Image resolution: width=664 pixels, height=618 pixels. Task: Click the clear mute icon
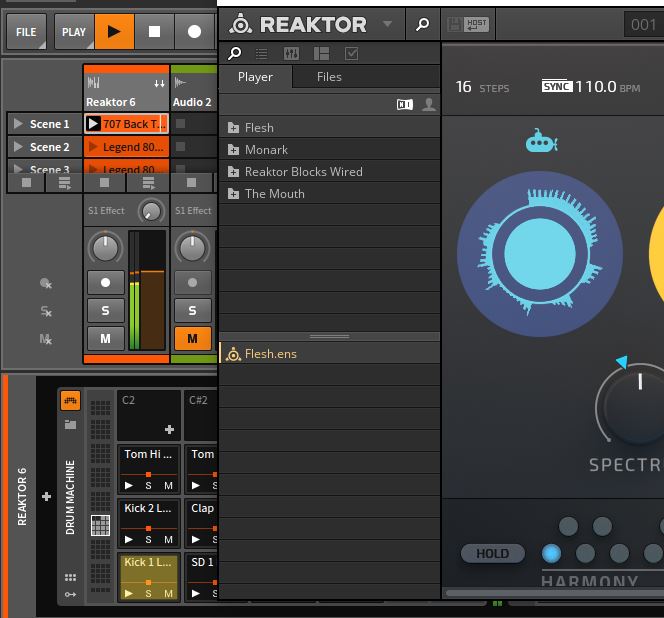[x=46, y=339]
